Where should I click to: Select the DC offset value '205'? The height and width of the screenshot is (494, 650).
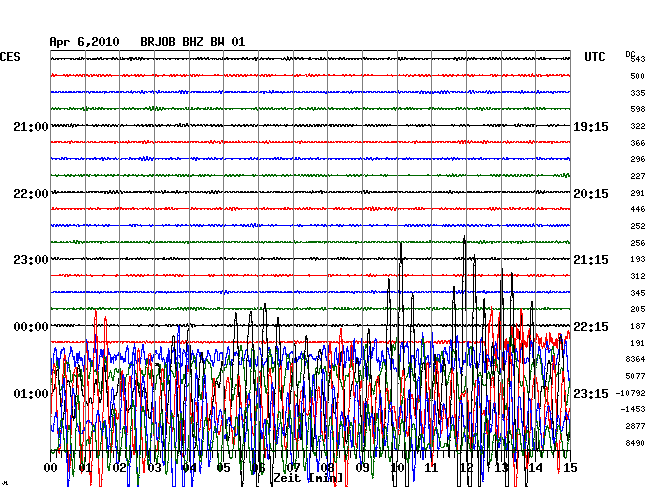(x=638, y=309)
